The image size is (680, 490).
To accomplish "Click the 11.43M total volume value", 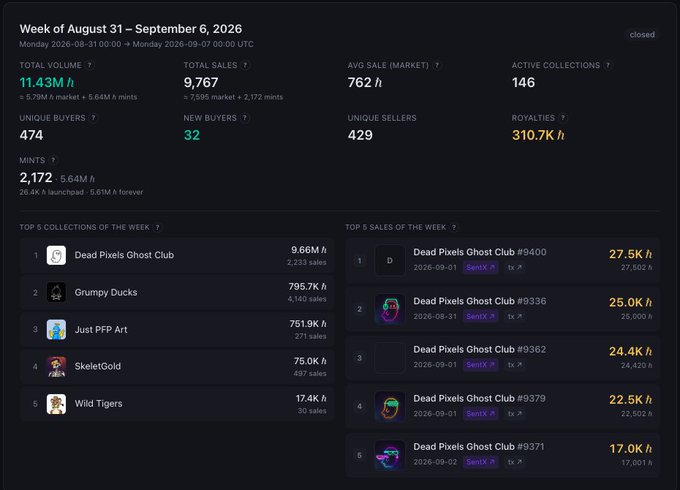I will (46, 82).
